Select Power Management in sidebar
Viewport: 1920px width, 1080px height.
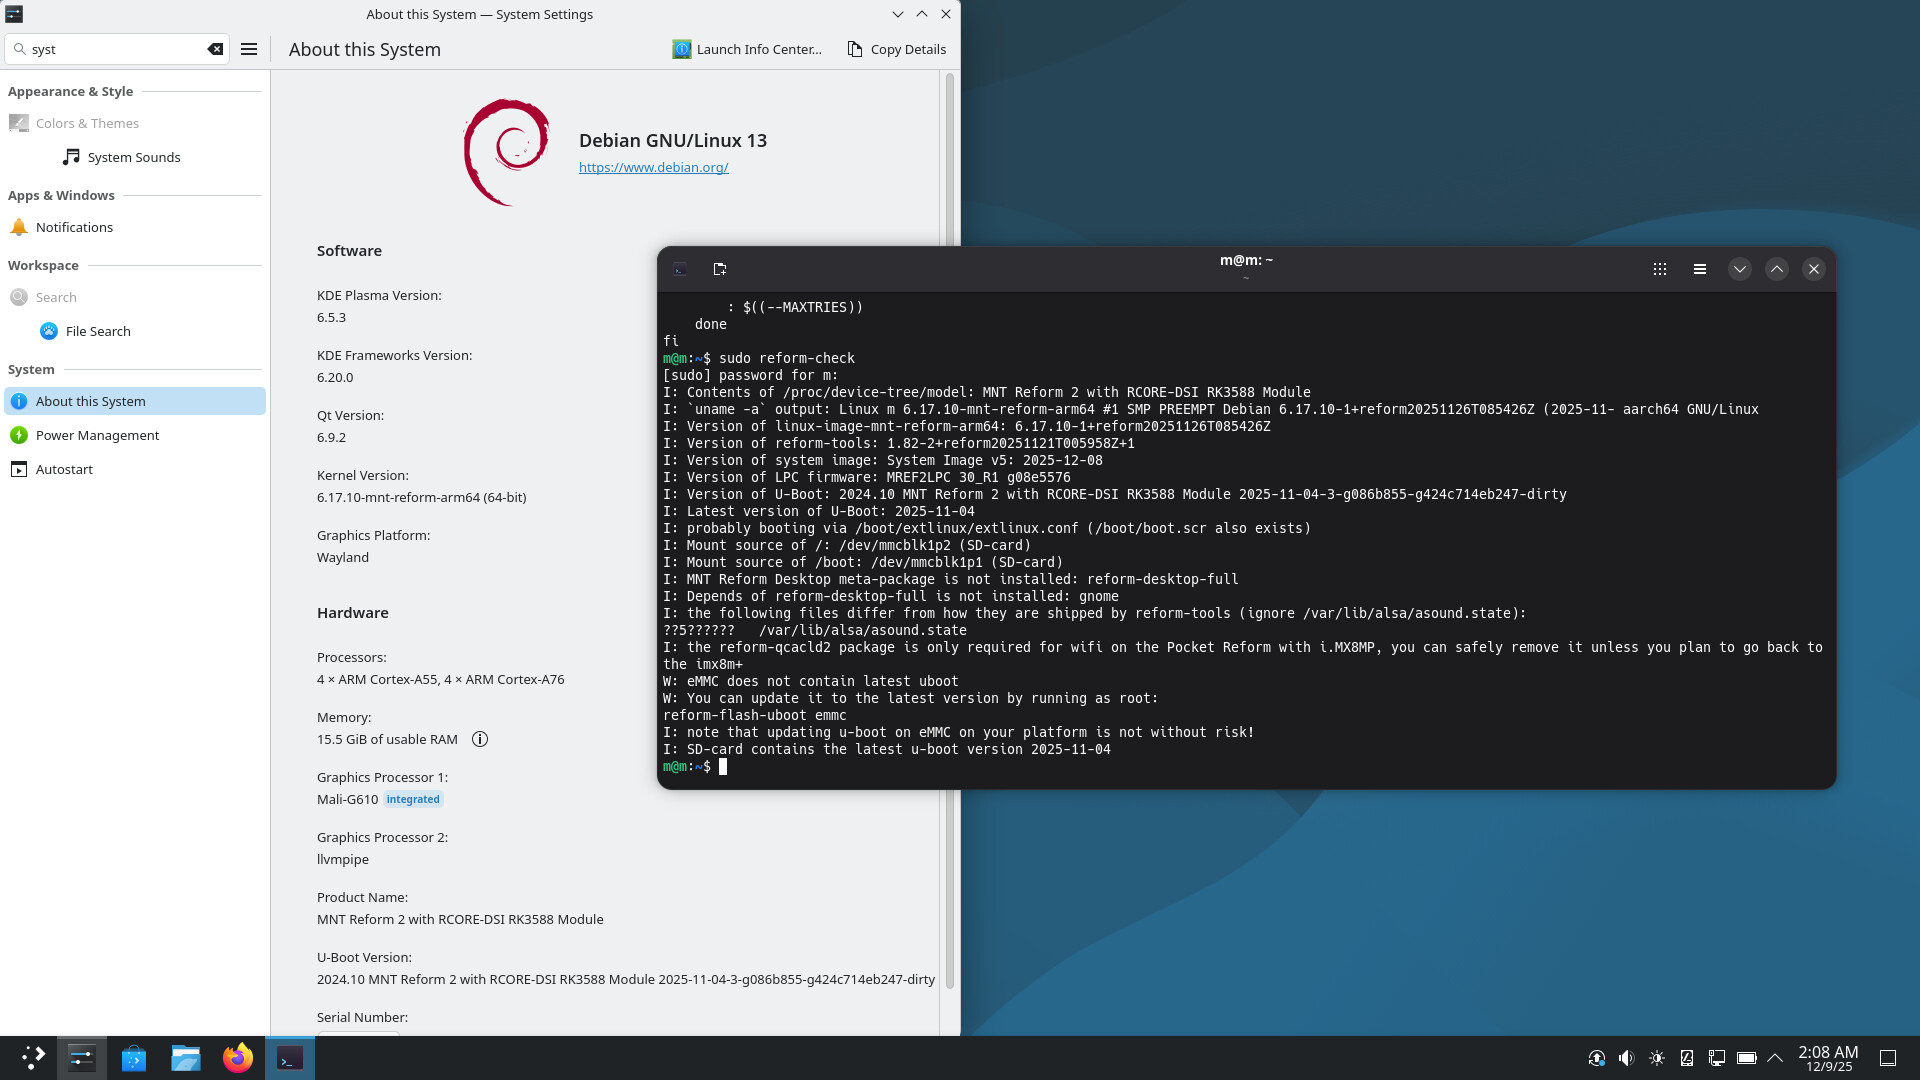click(x=97, y=435)
